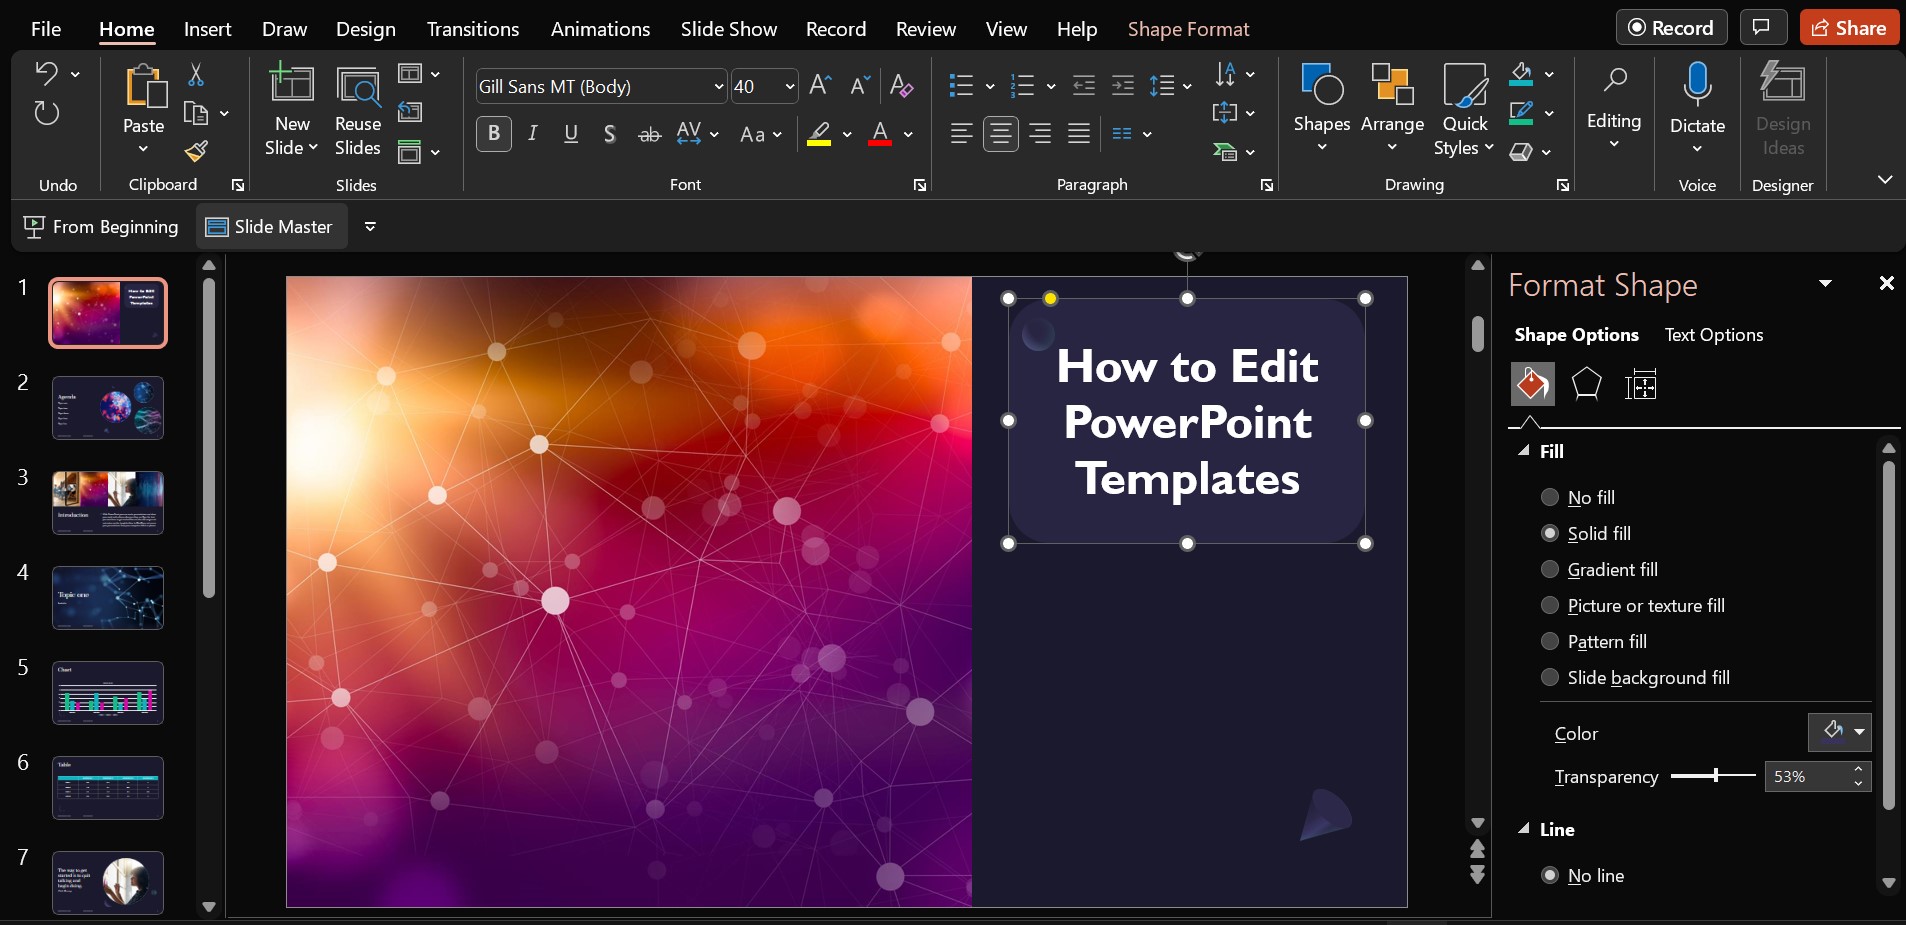Click the Share button

pyautogui.click(x=1849, y=28)
